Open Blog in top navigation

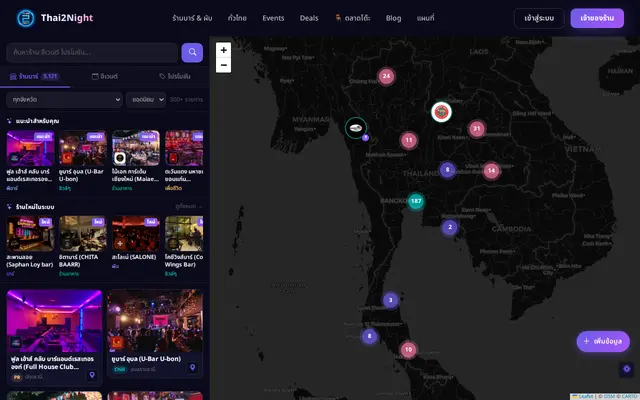tap(393, 18)
